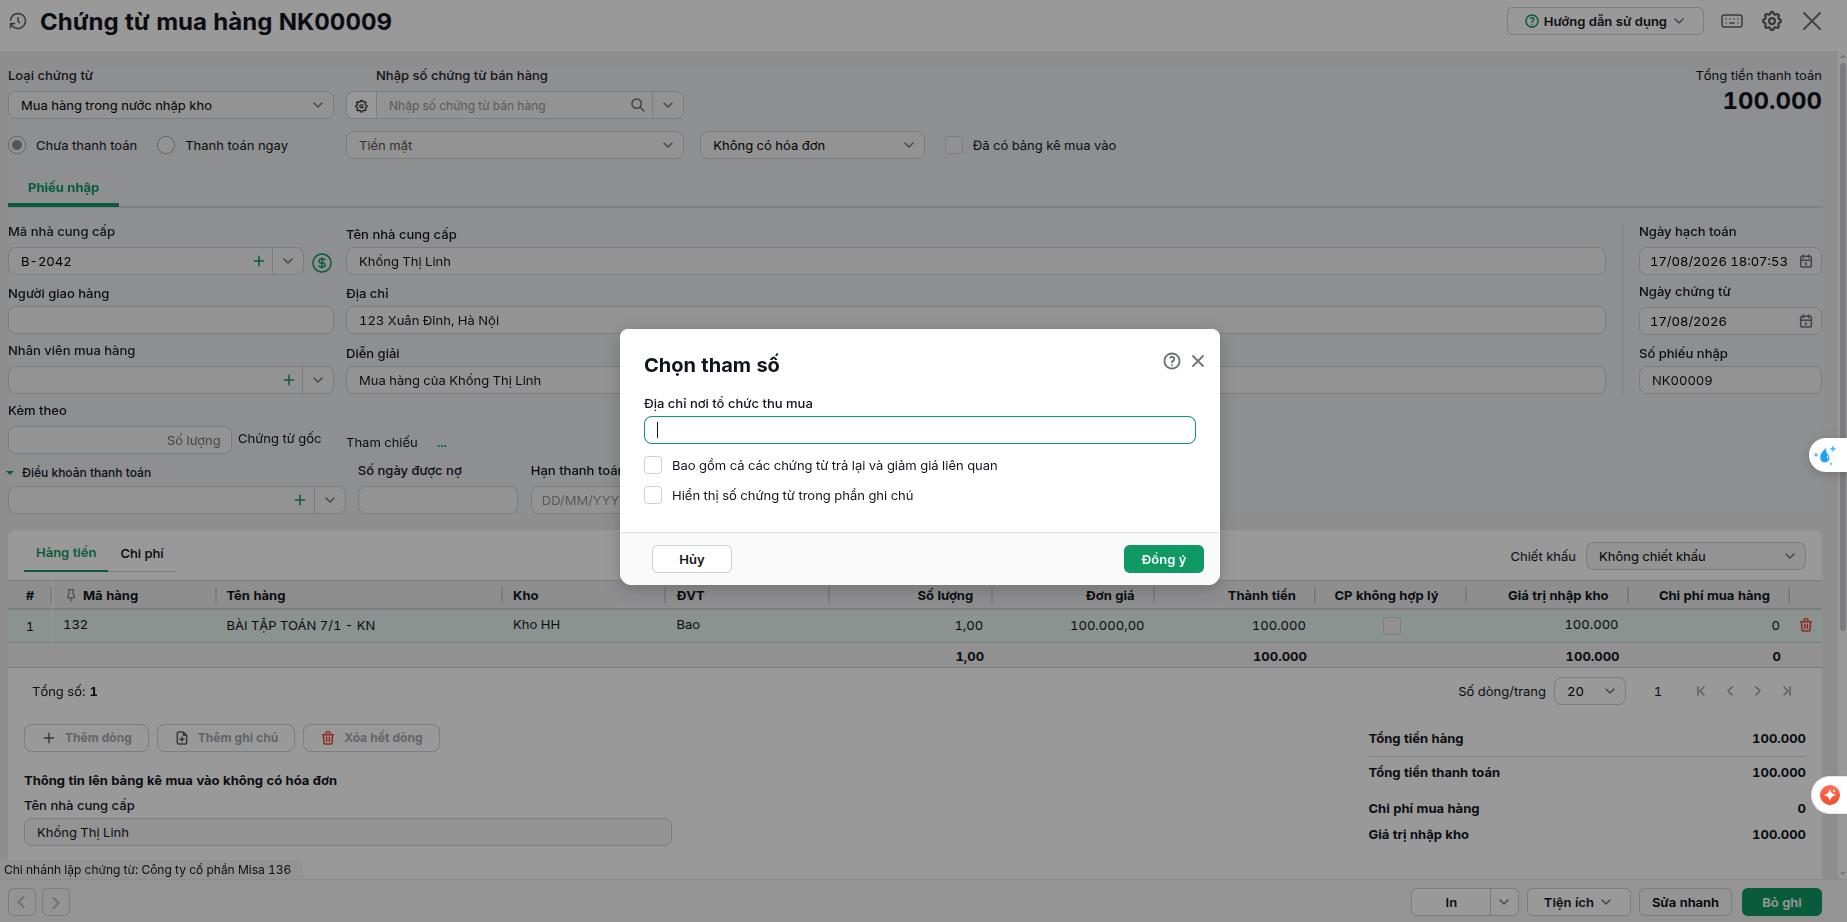Viewport: 1847px width, 922px height.
Task: Change the Số dòng/trang rows-per-page dropdown
Action: click(1590, 691)
